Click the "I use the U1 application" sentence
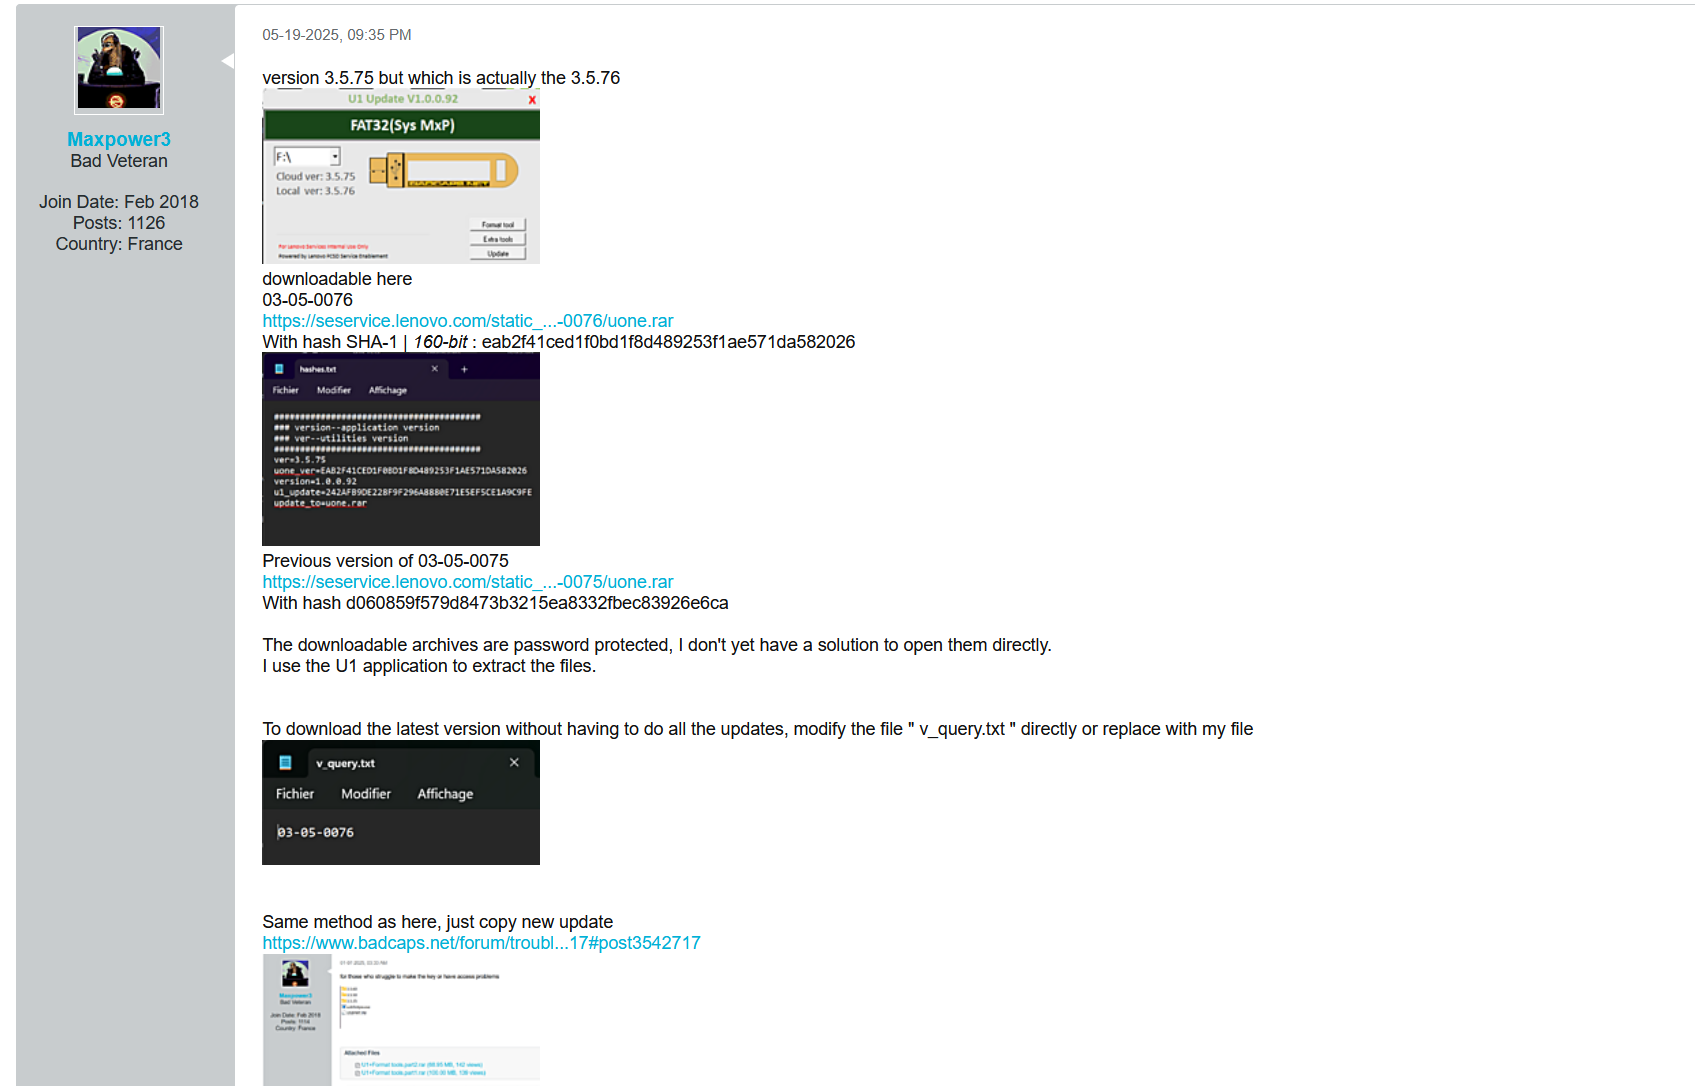The image size is (1695, 1086). (x=429, y=666)
